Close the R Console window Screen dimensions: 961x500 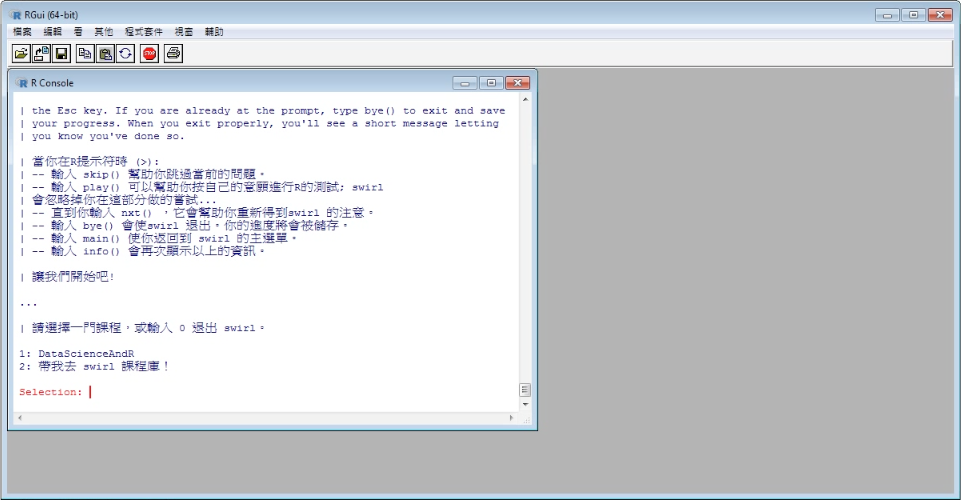[517, 83]
